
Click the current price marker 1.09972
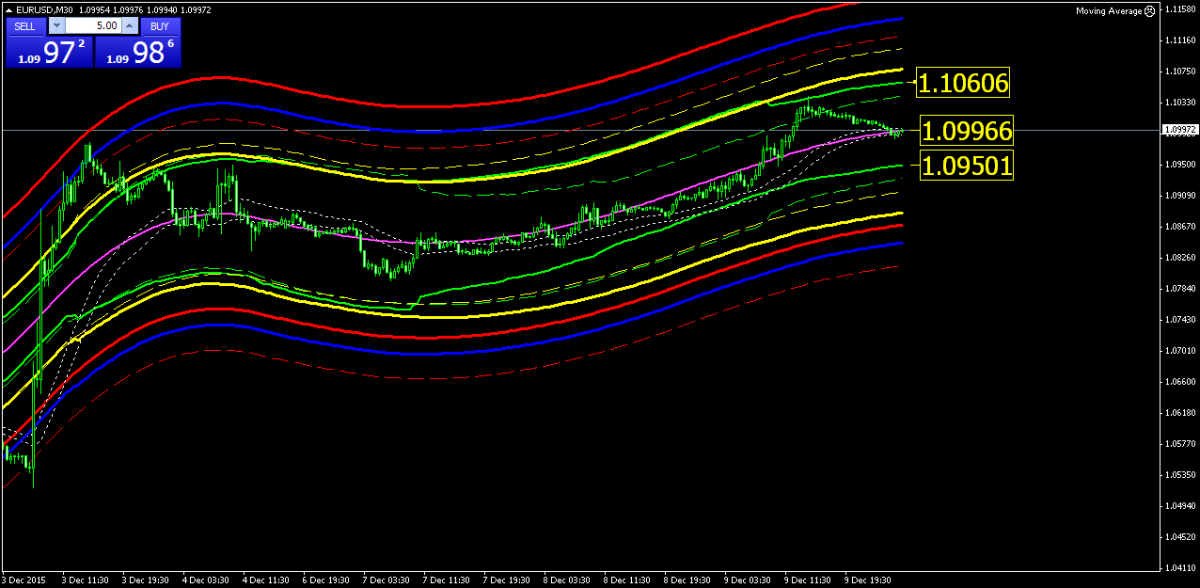(x=1180, y=130)
